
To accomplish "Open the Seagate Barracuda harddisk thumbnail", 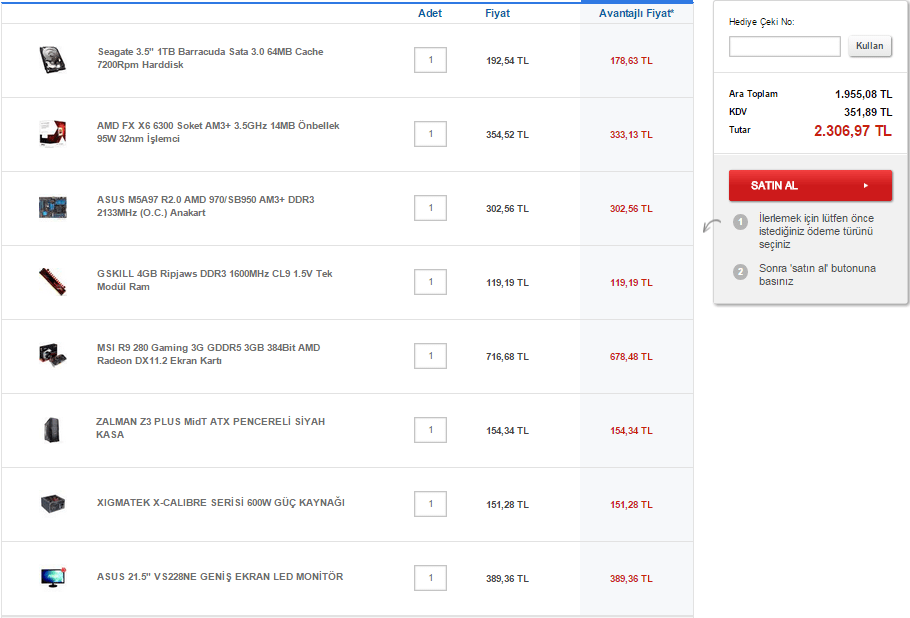I will point(52,60).
